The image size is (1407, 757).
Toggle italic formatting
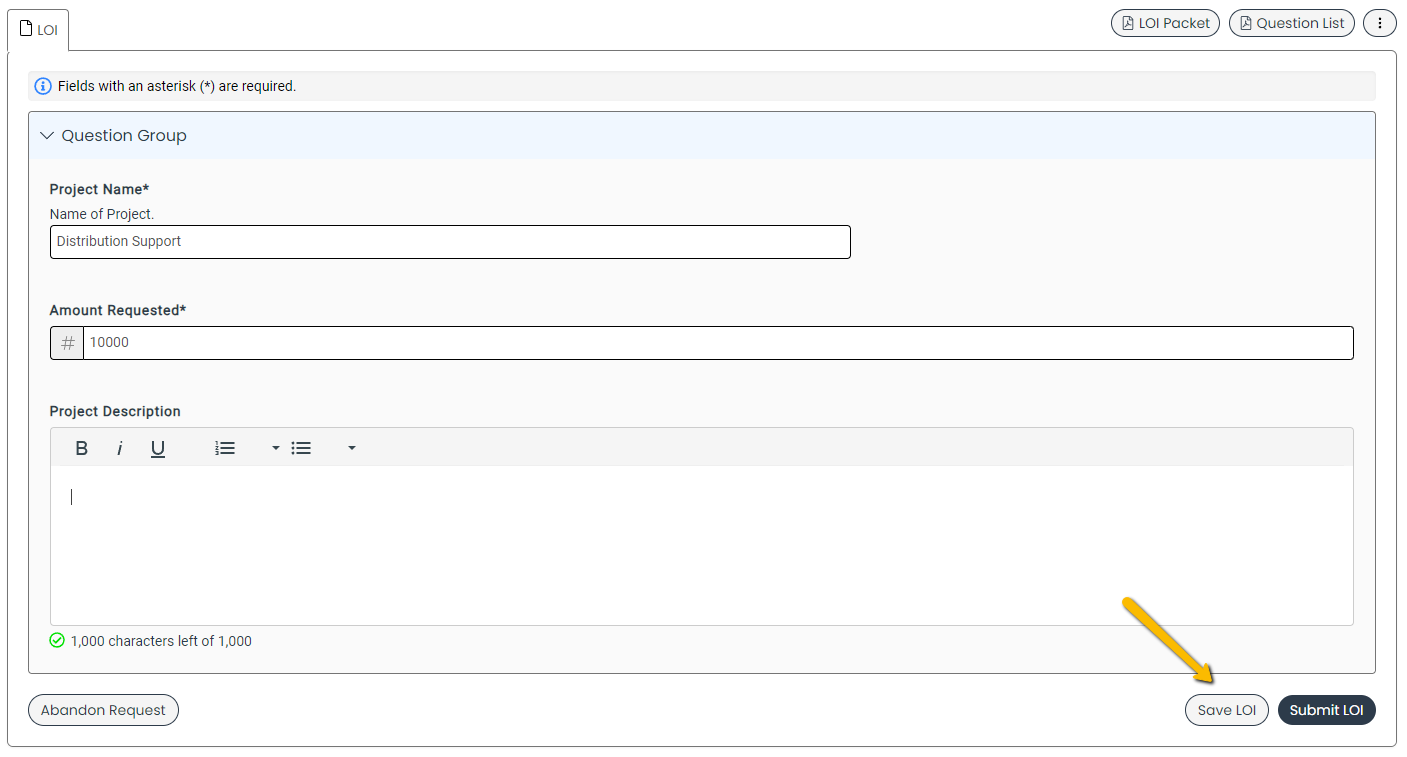point(119,448)
